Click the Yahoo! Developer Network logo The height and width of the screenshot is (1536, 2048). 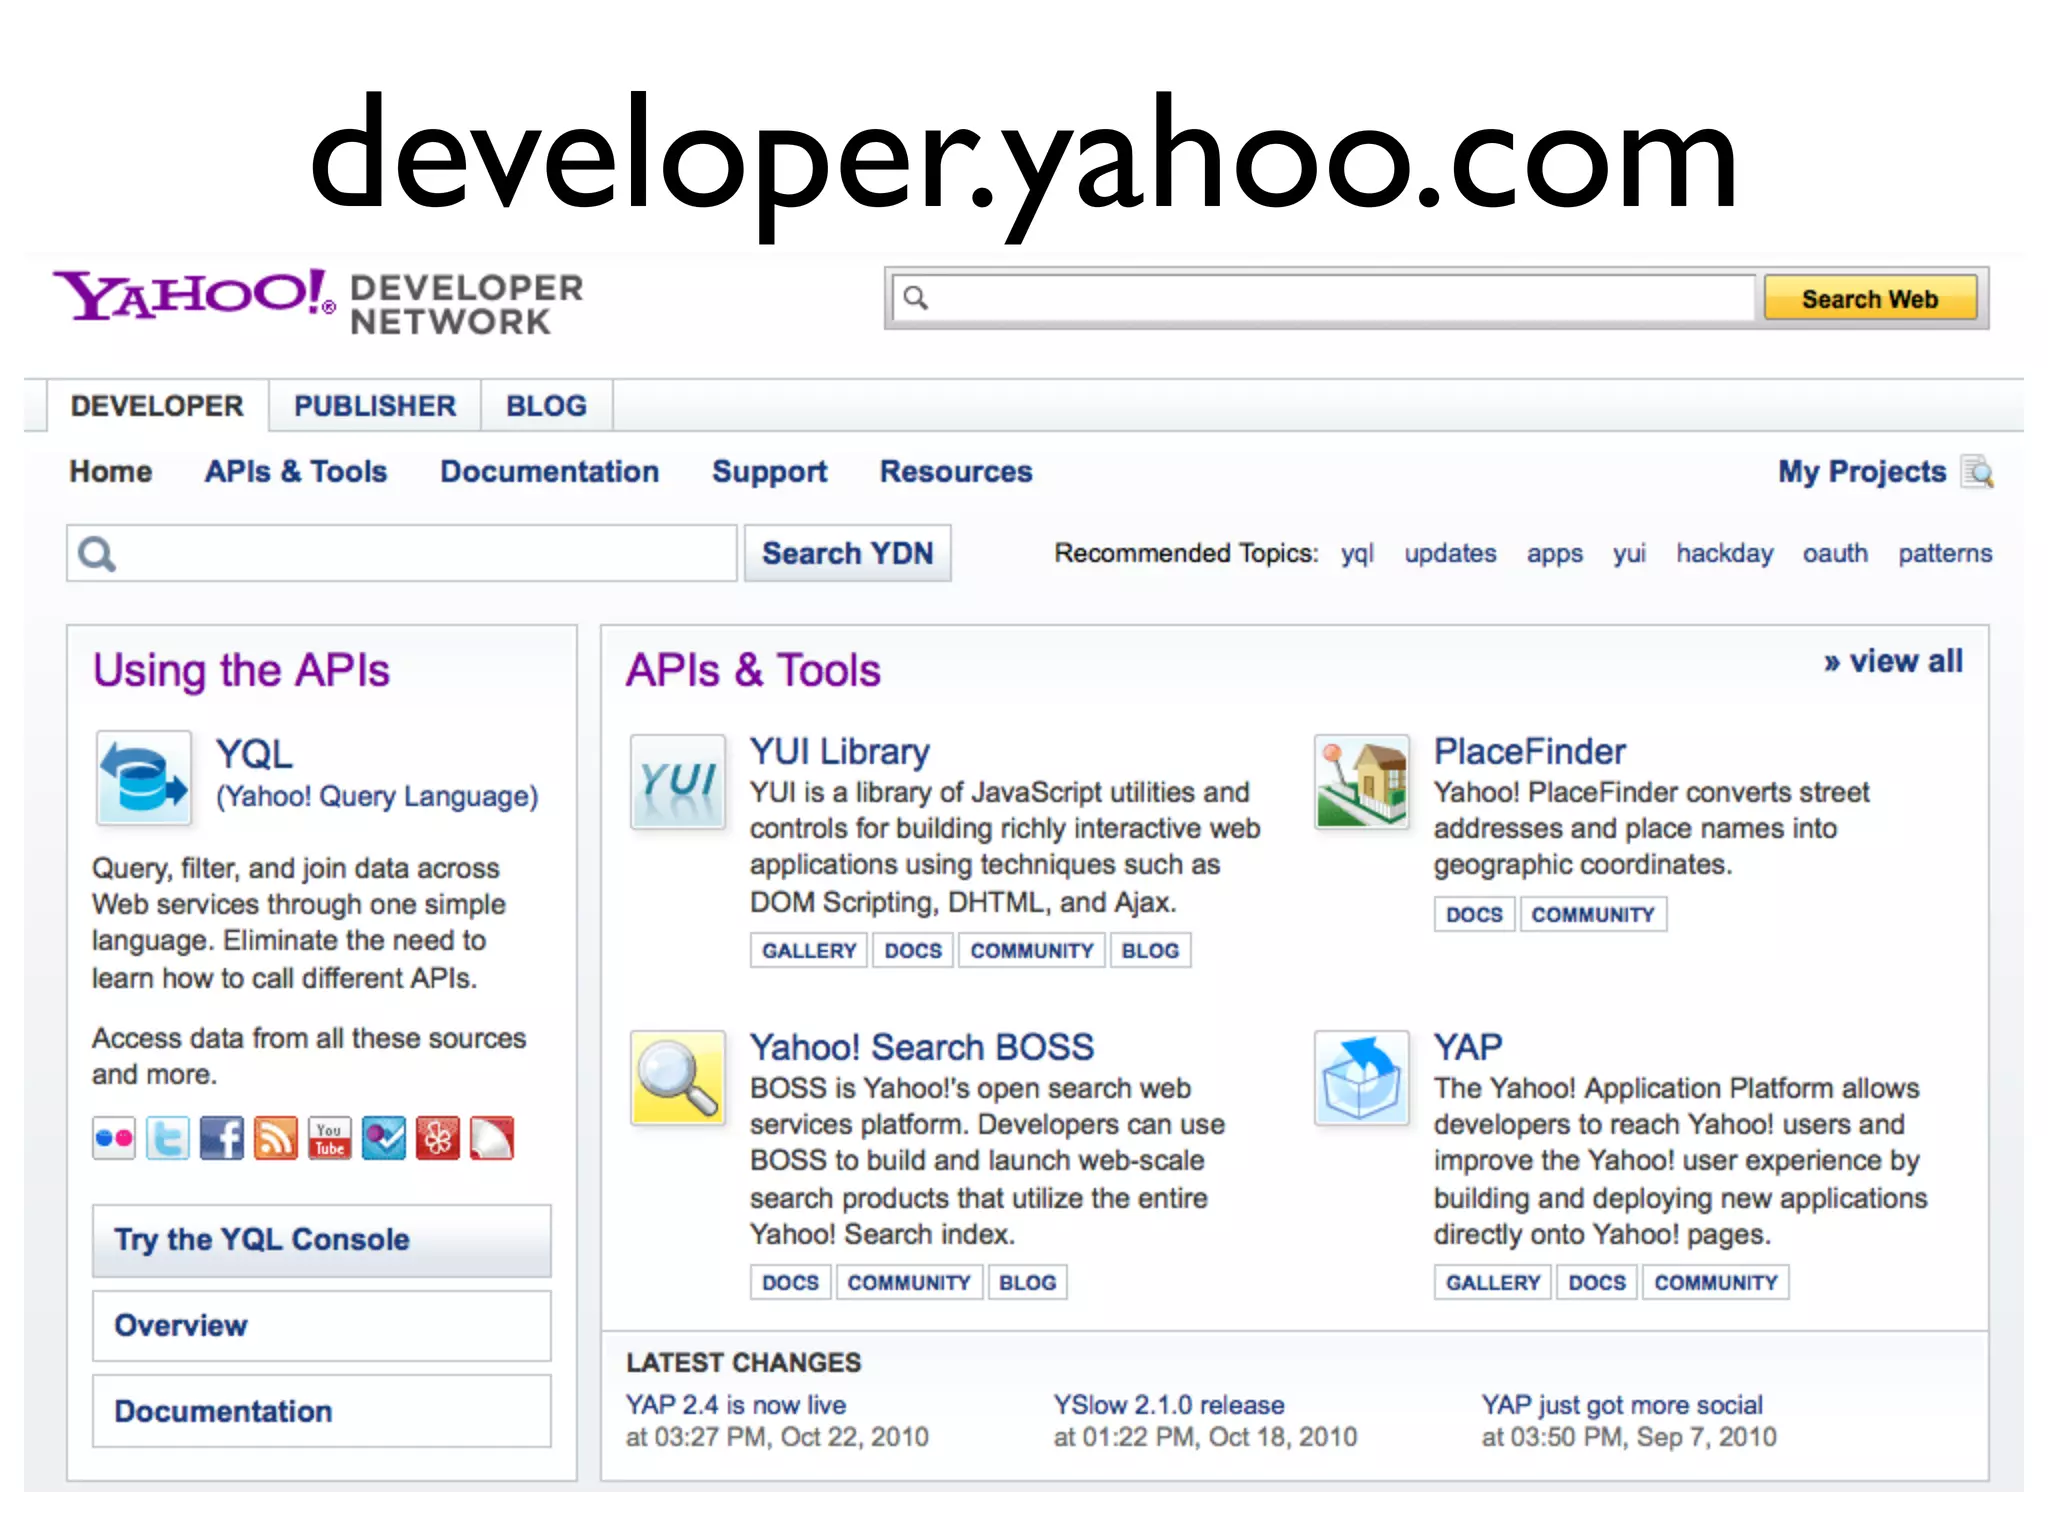(318, 301)
